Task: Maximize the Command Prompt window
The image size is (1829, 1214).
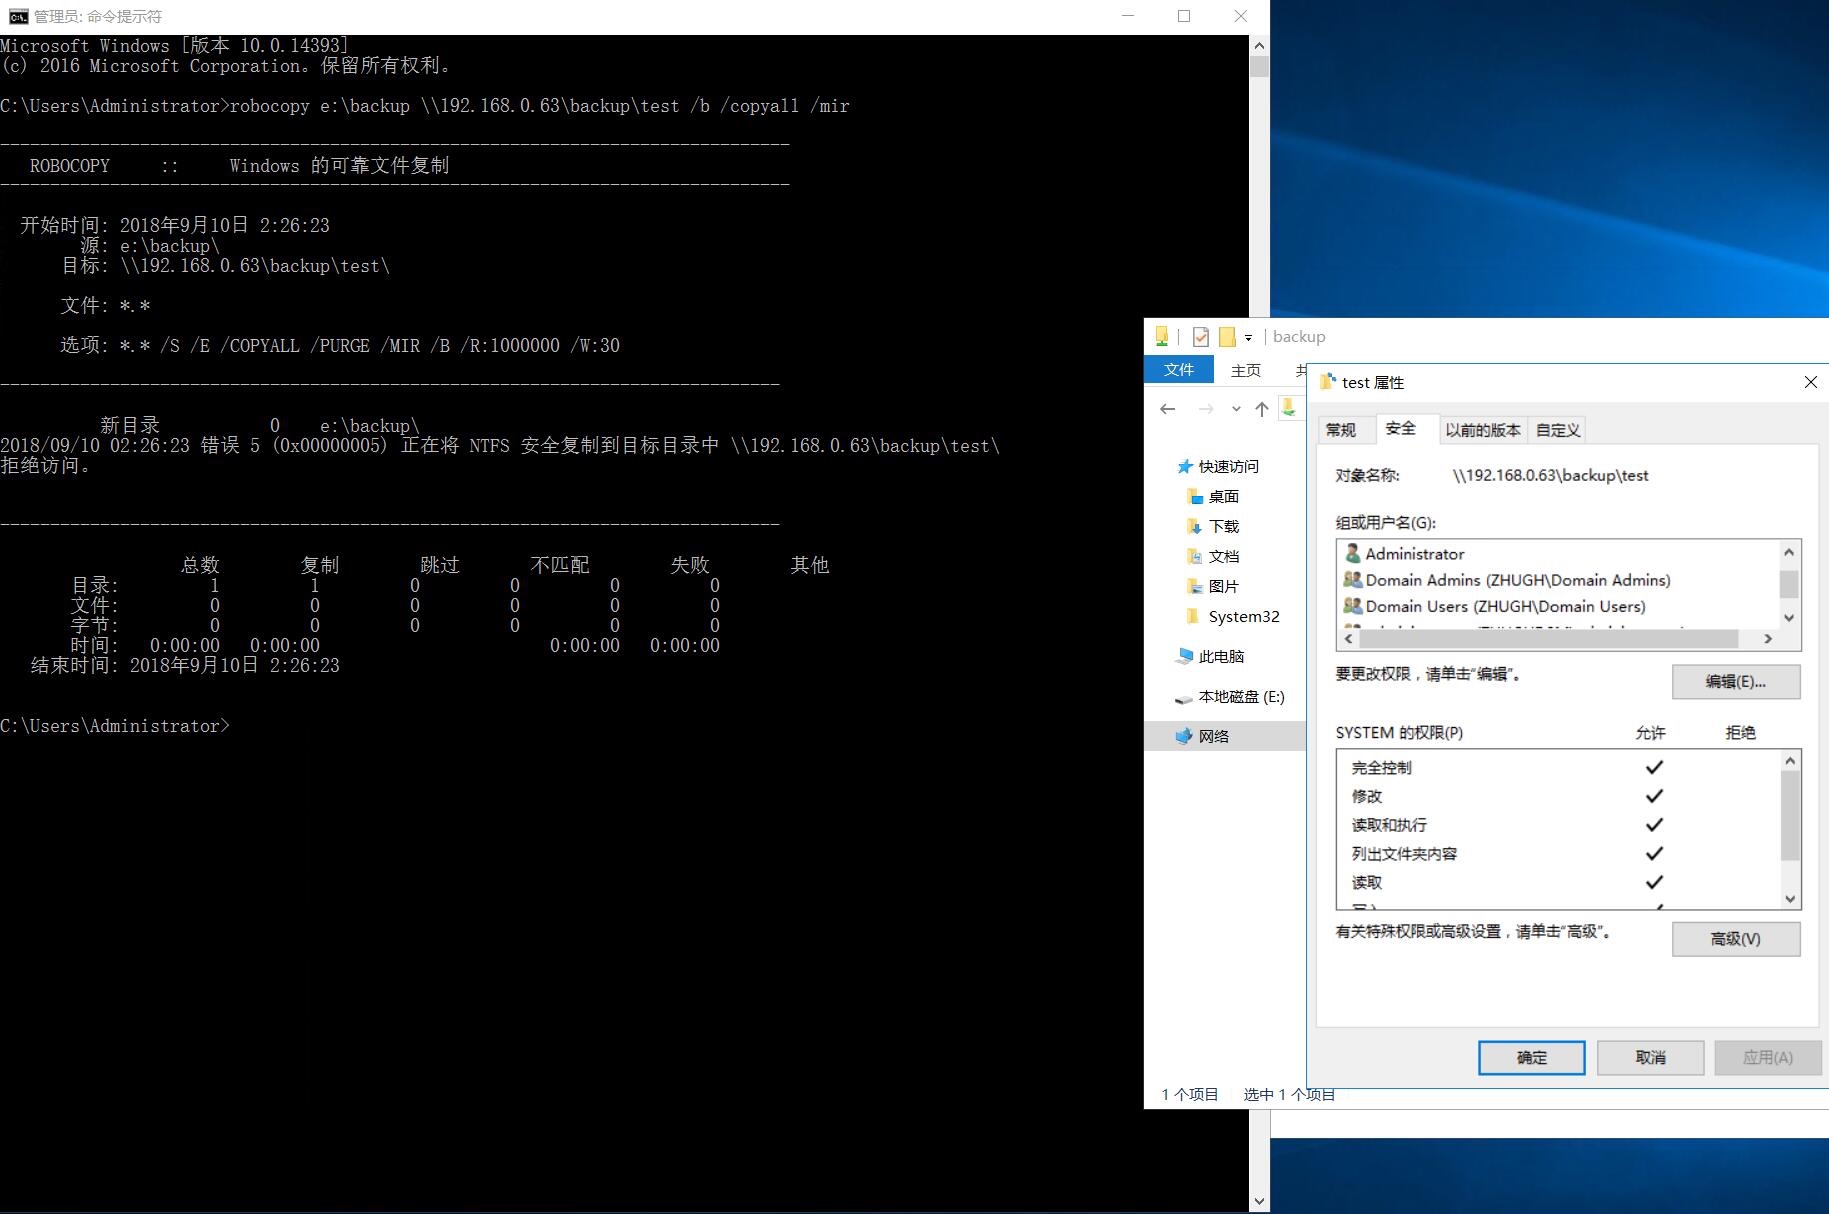Action: 1184,16
